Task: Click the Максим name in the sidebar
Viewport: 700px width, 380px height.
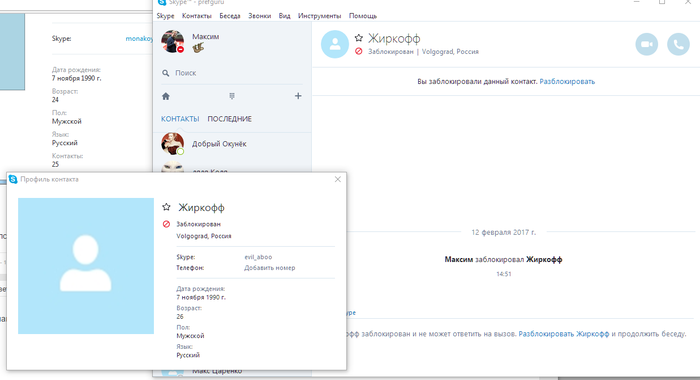Action: tap(205, 37)
